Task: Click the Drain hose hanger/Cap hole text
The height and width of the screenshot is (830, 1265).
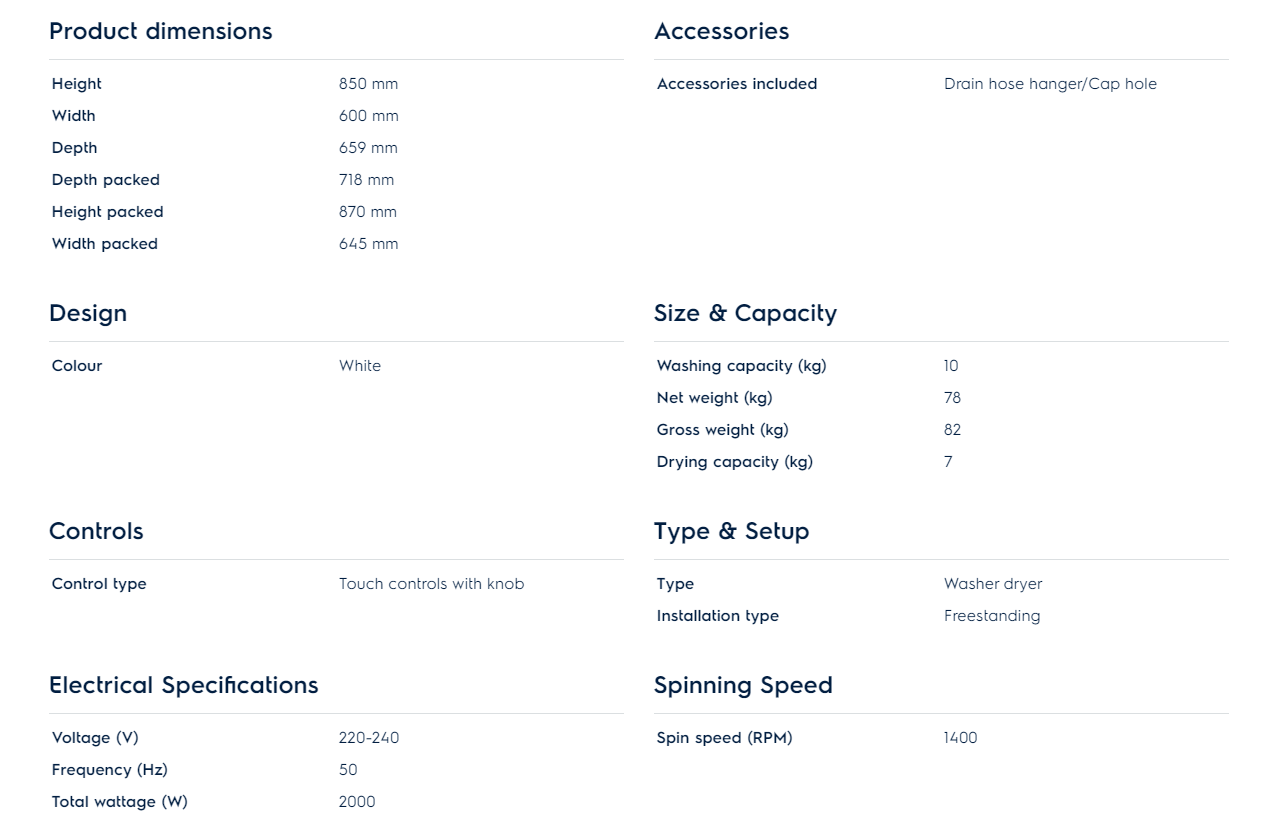Action: pos(1050,84)
